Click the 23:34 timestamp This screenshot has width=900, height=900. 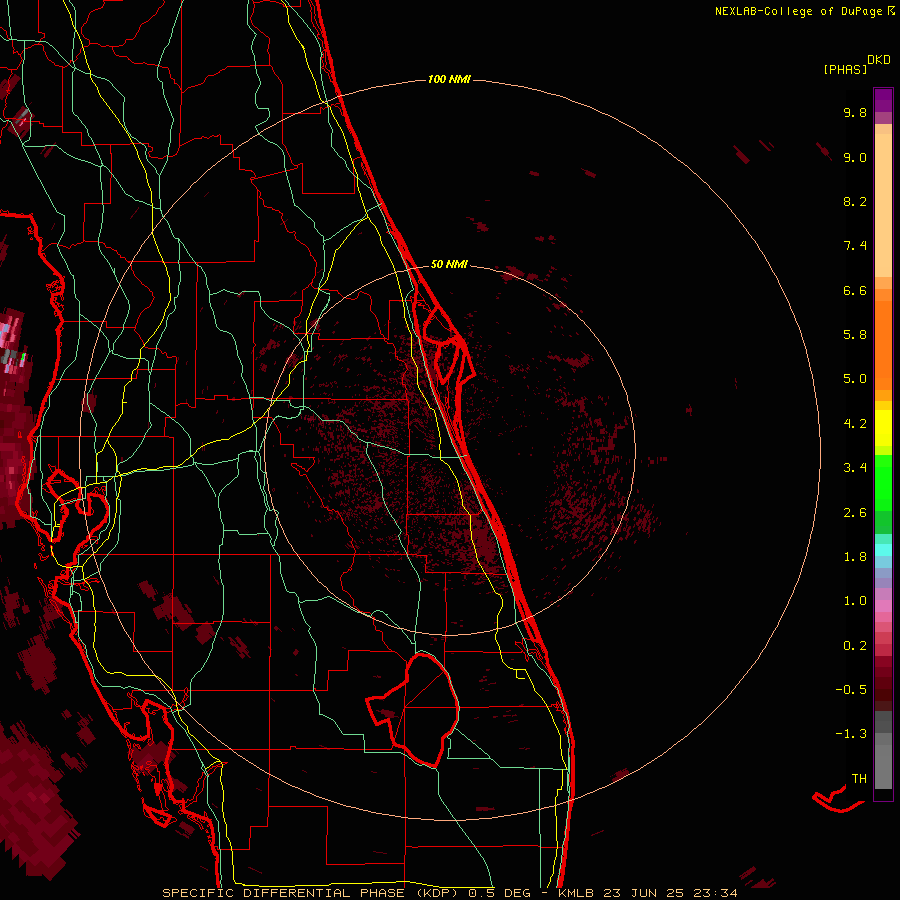point(715,893)
